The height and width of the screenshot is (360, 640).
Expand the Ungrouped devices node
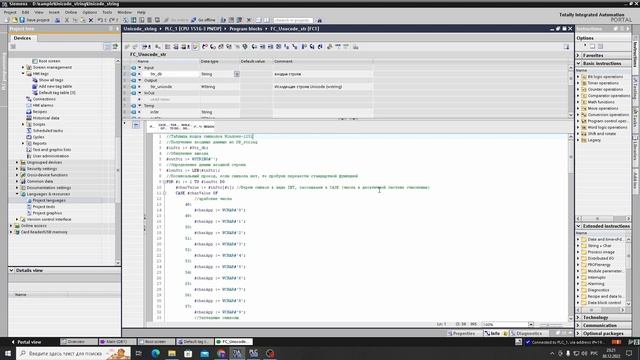[x=17, y=162]
